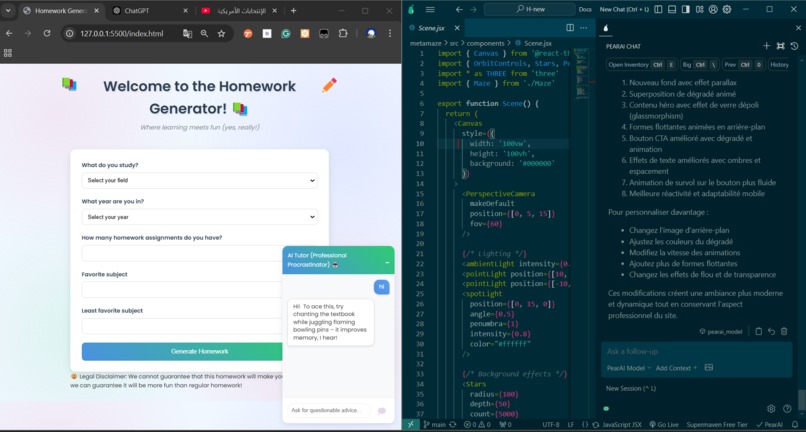
Task: Open the Chrome profile avatar
Action: 371,33
